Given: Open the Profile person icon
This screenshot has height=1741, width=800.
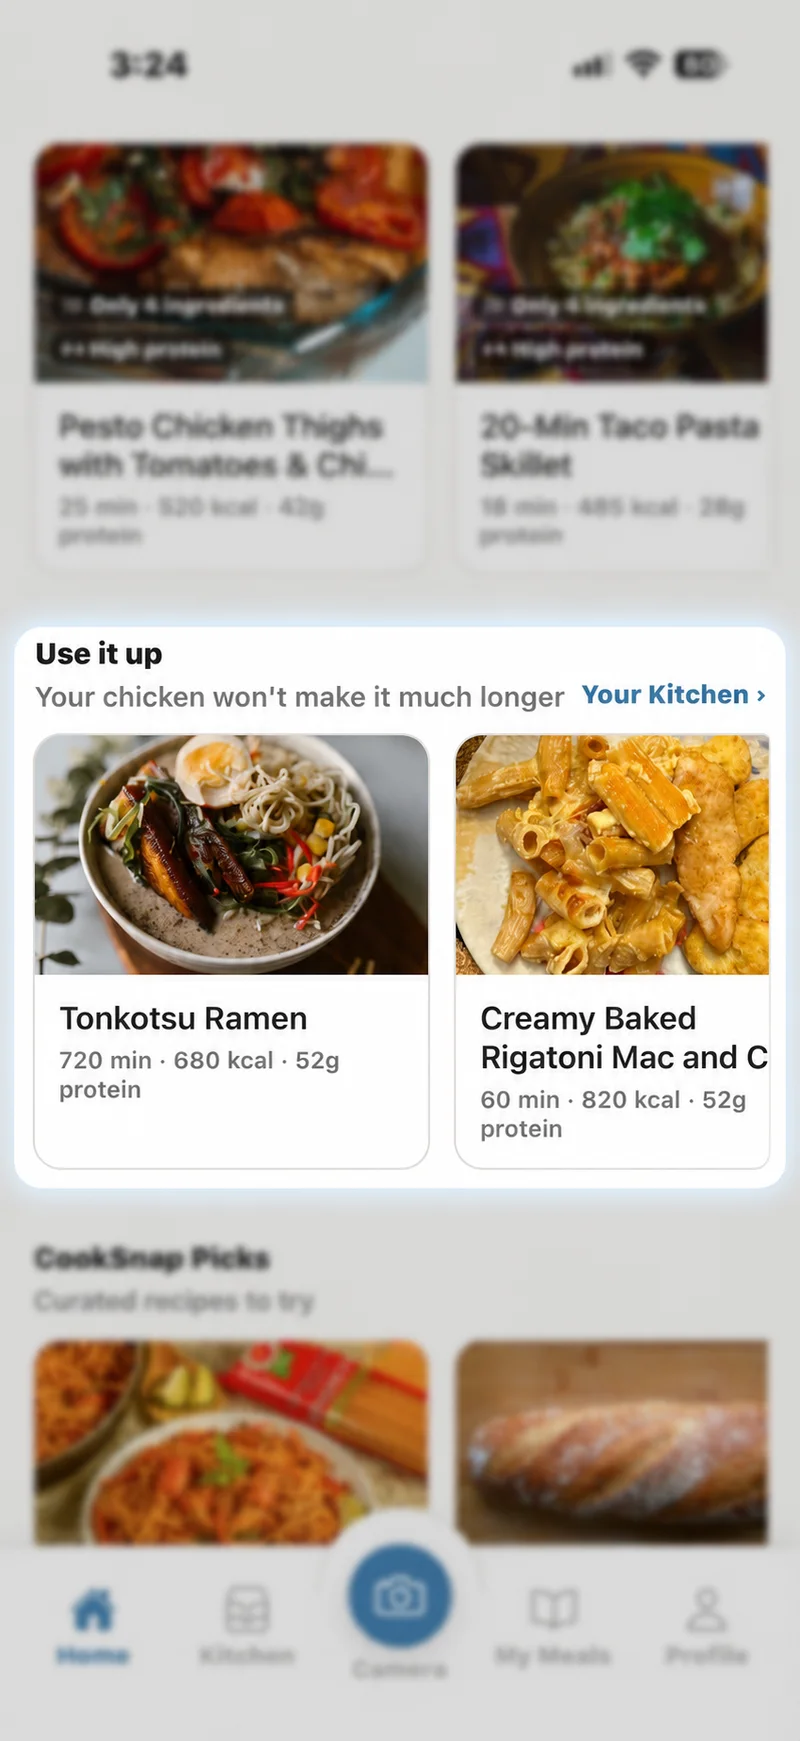Looking at the screenshot, I should [706, 1609].
